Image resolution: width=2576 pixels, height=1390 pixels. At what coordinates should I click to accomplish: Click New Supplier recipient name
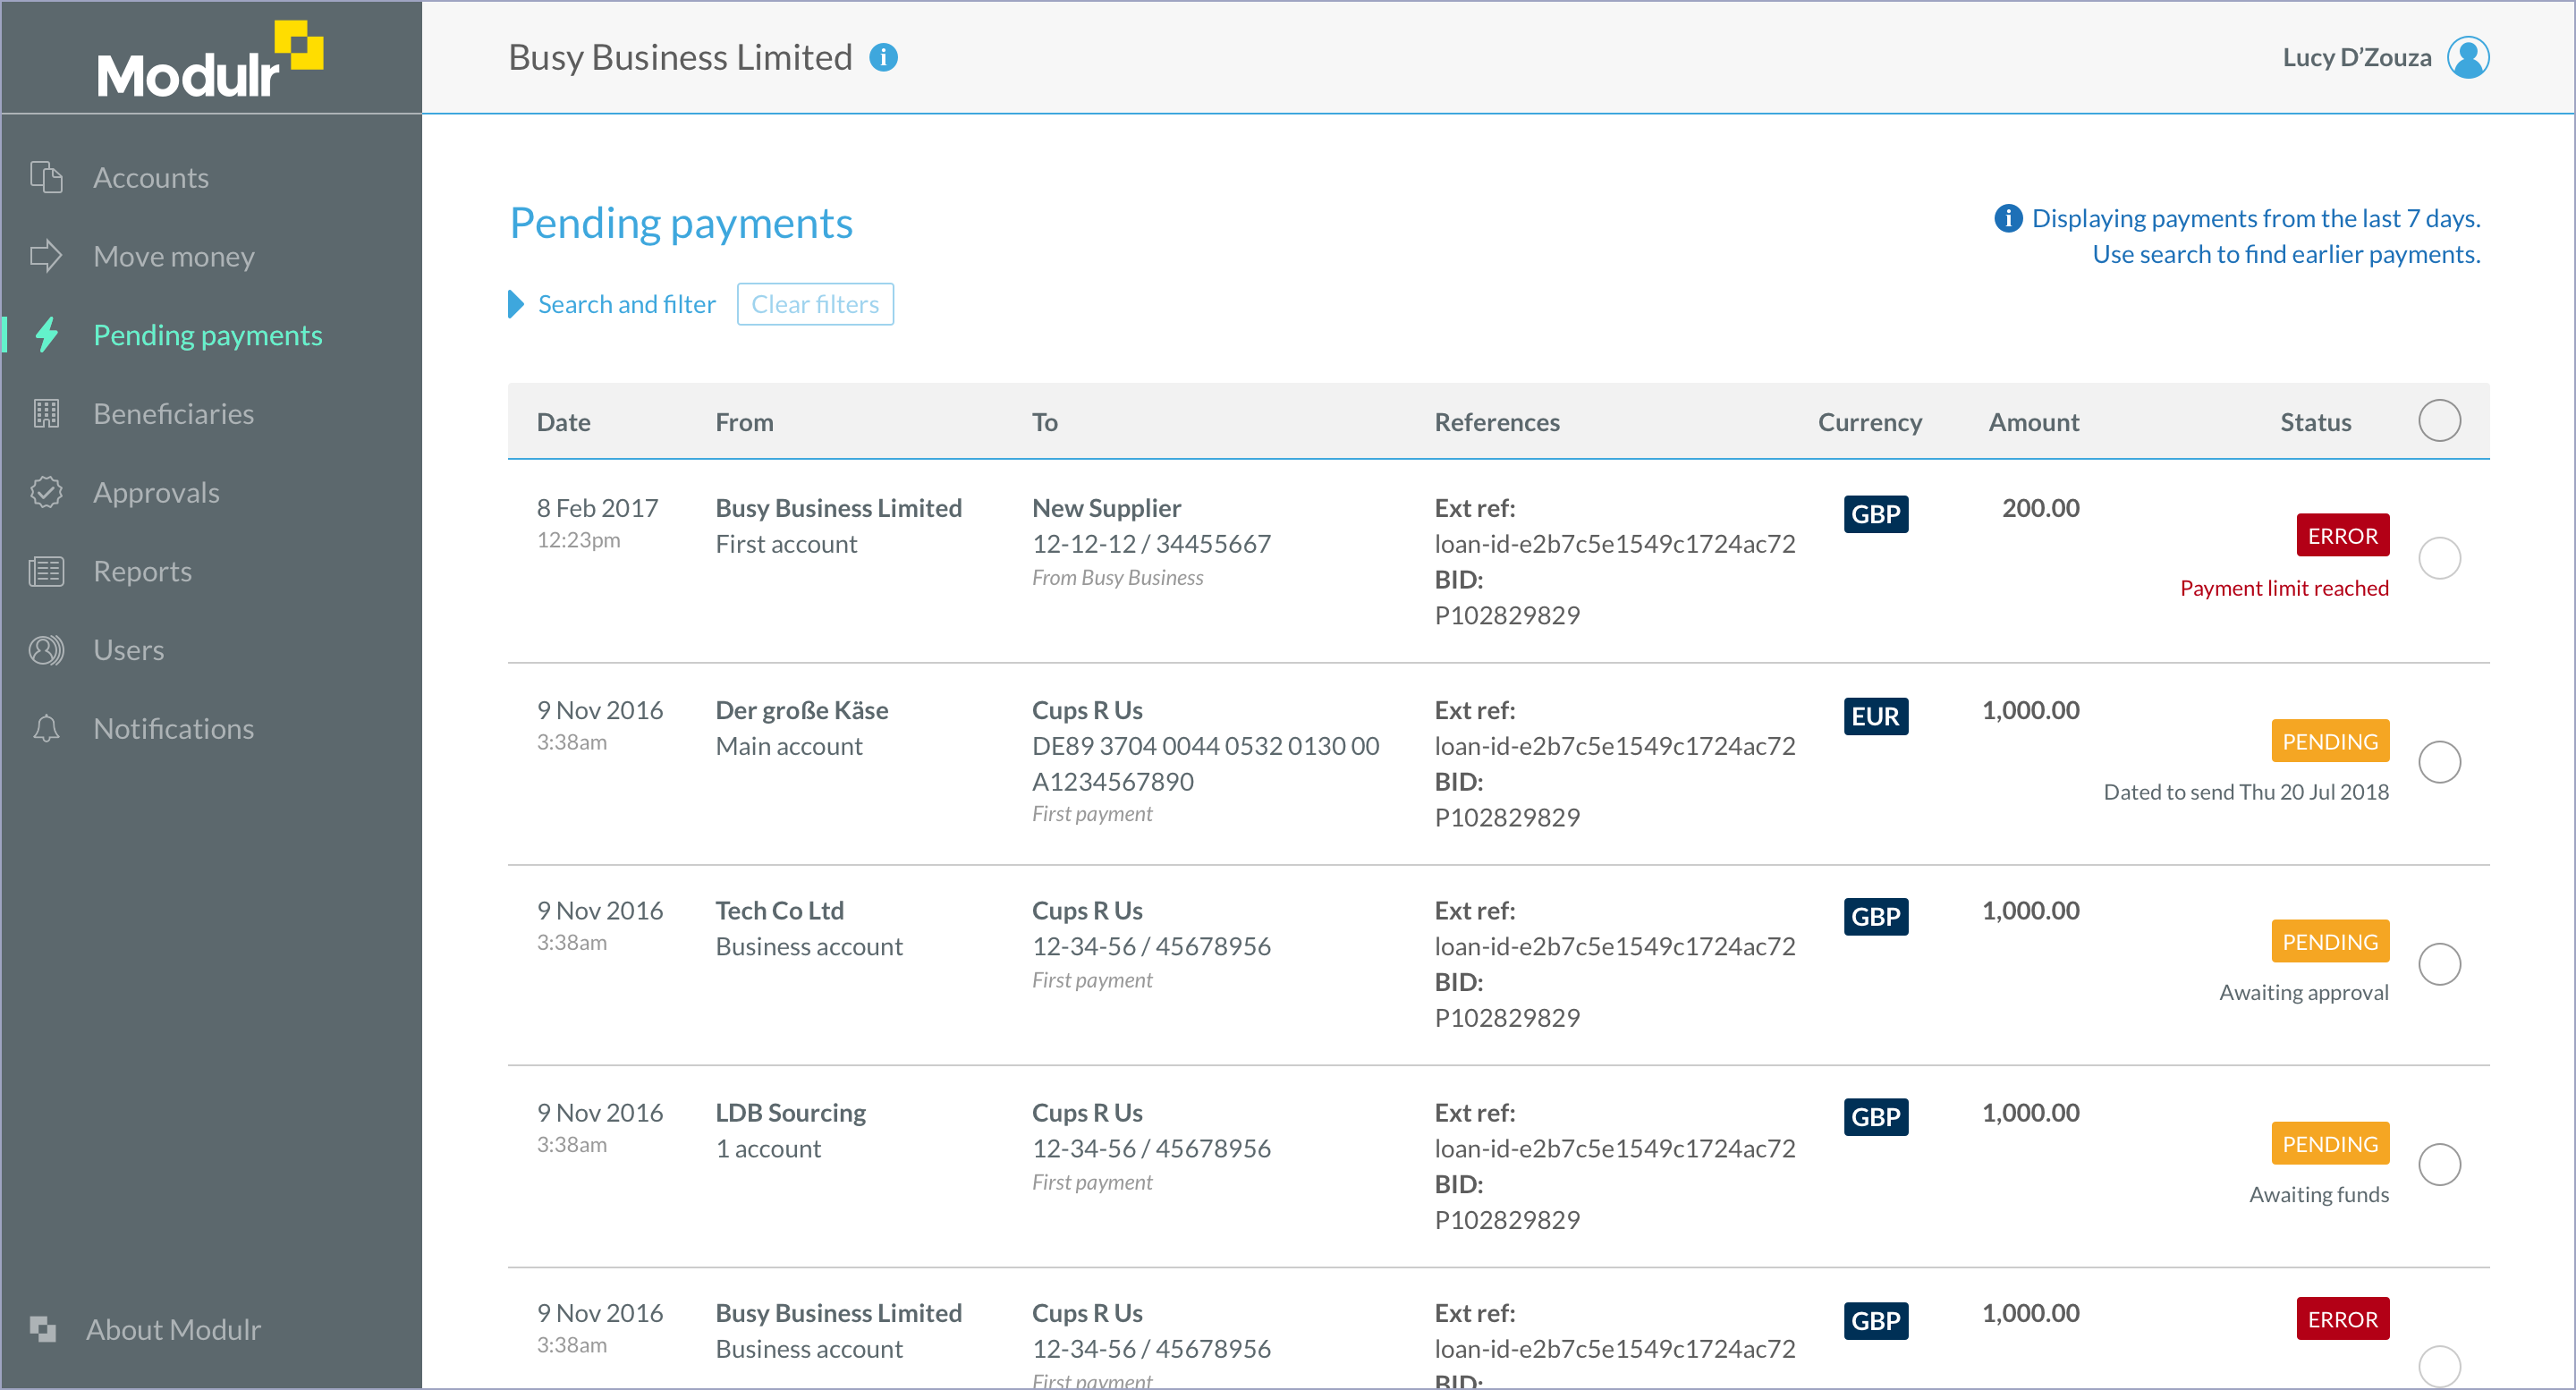point(1106,508)
